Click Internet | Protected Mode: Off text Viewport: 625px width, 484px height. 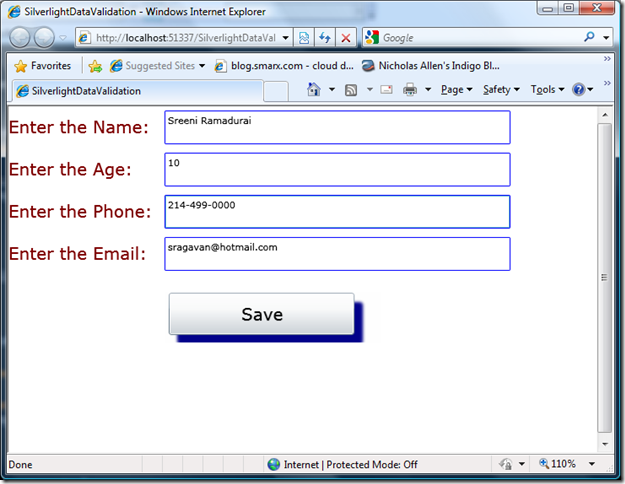pos(350,465)
